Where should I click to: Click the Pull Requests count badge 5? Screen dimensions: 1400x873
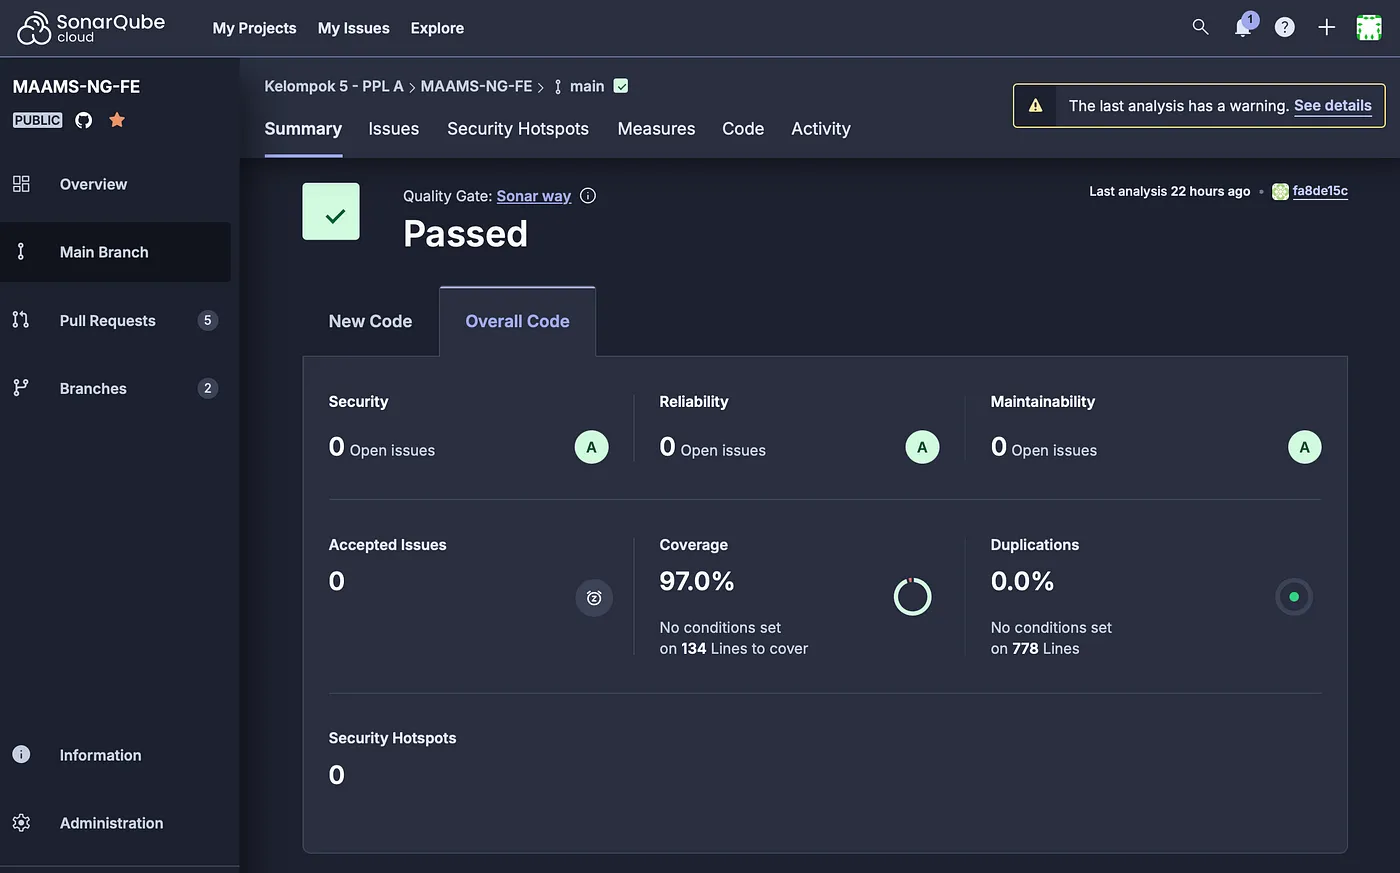point(208,320)
